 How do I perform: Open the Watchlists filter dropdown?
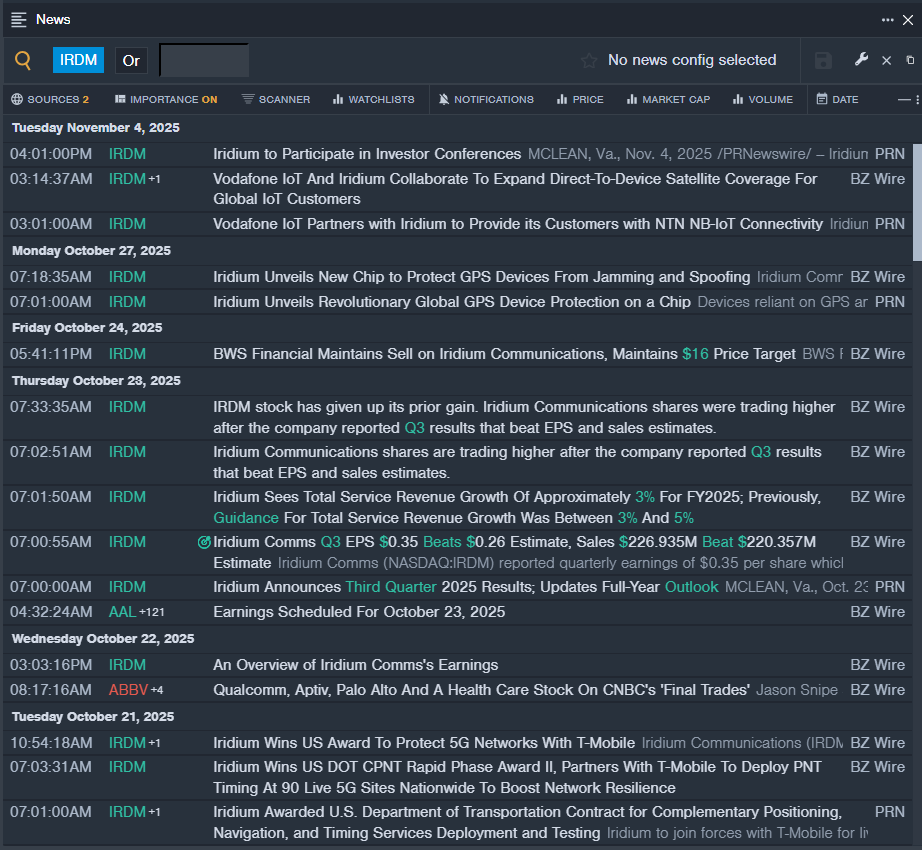(373, 99)
